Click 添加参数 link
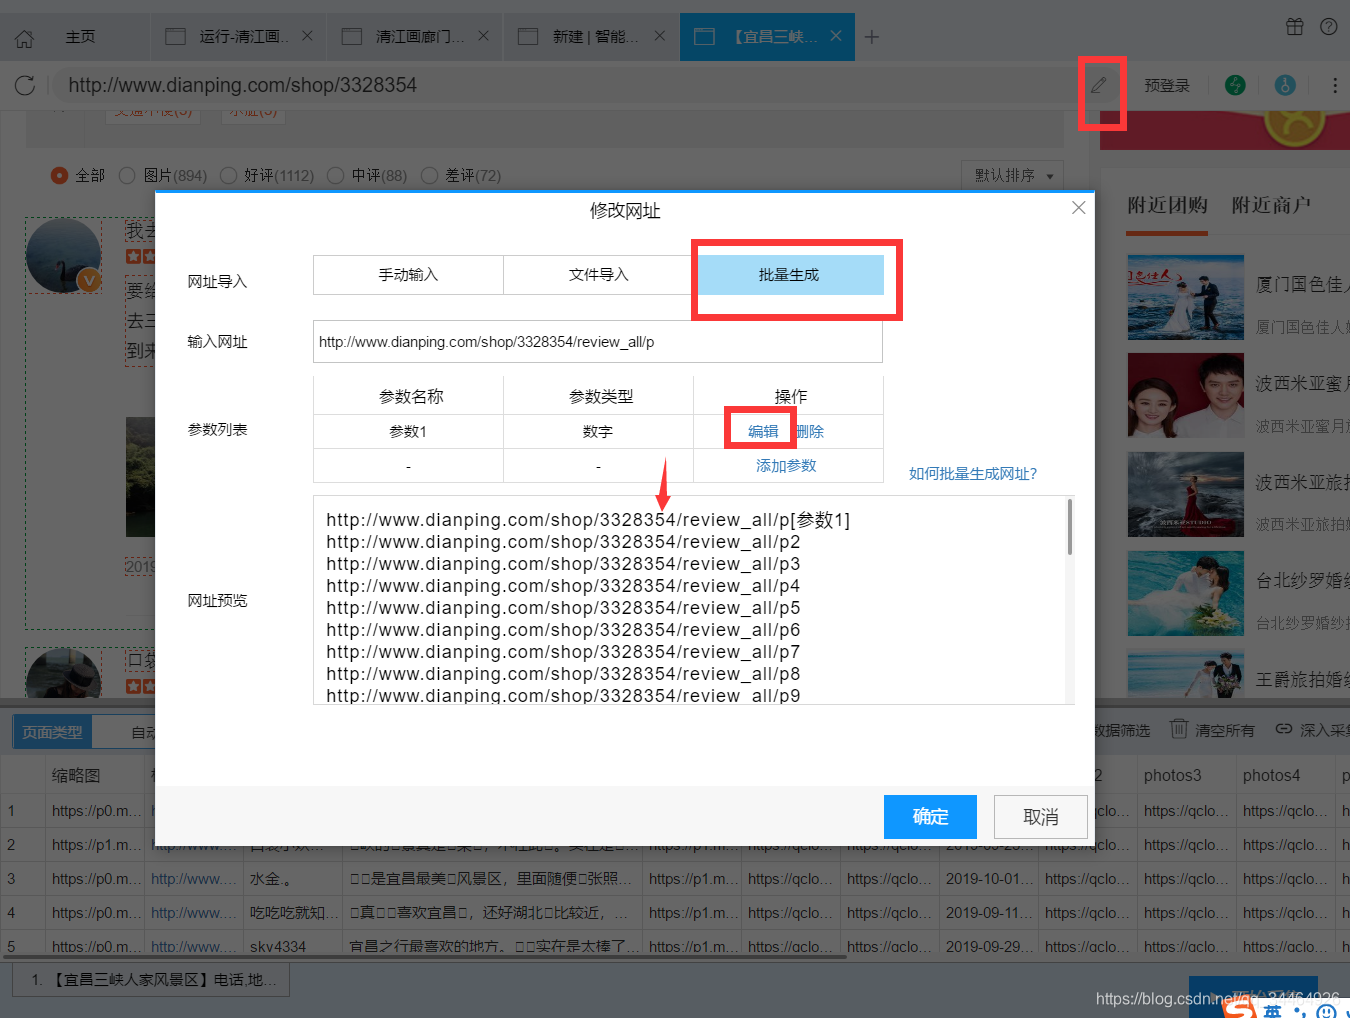Viewport: 1350px width, 1018px height. point(786,466)
